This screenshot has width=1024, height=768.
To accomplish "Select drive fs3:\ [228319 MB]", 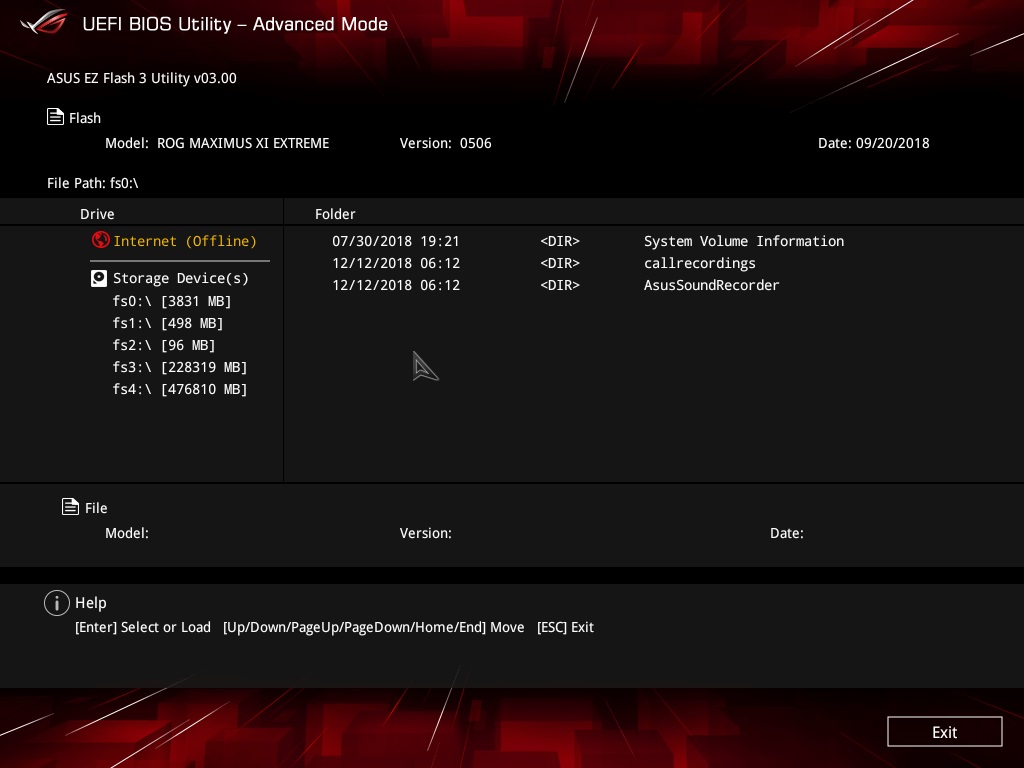I will pyautogui.click(x=180, y=367).
